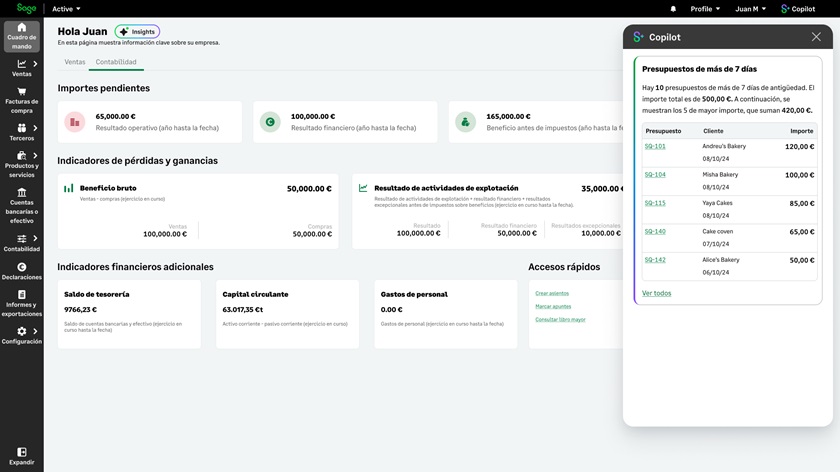Click the Capital circulante card
The image size is (840, 472).
pyautogui.click(x=287, y=314)
